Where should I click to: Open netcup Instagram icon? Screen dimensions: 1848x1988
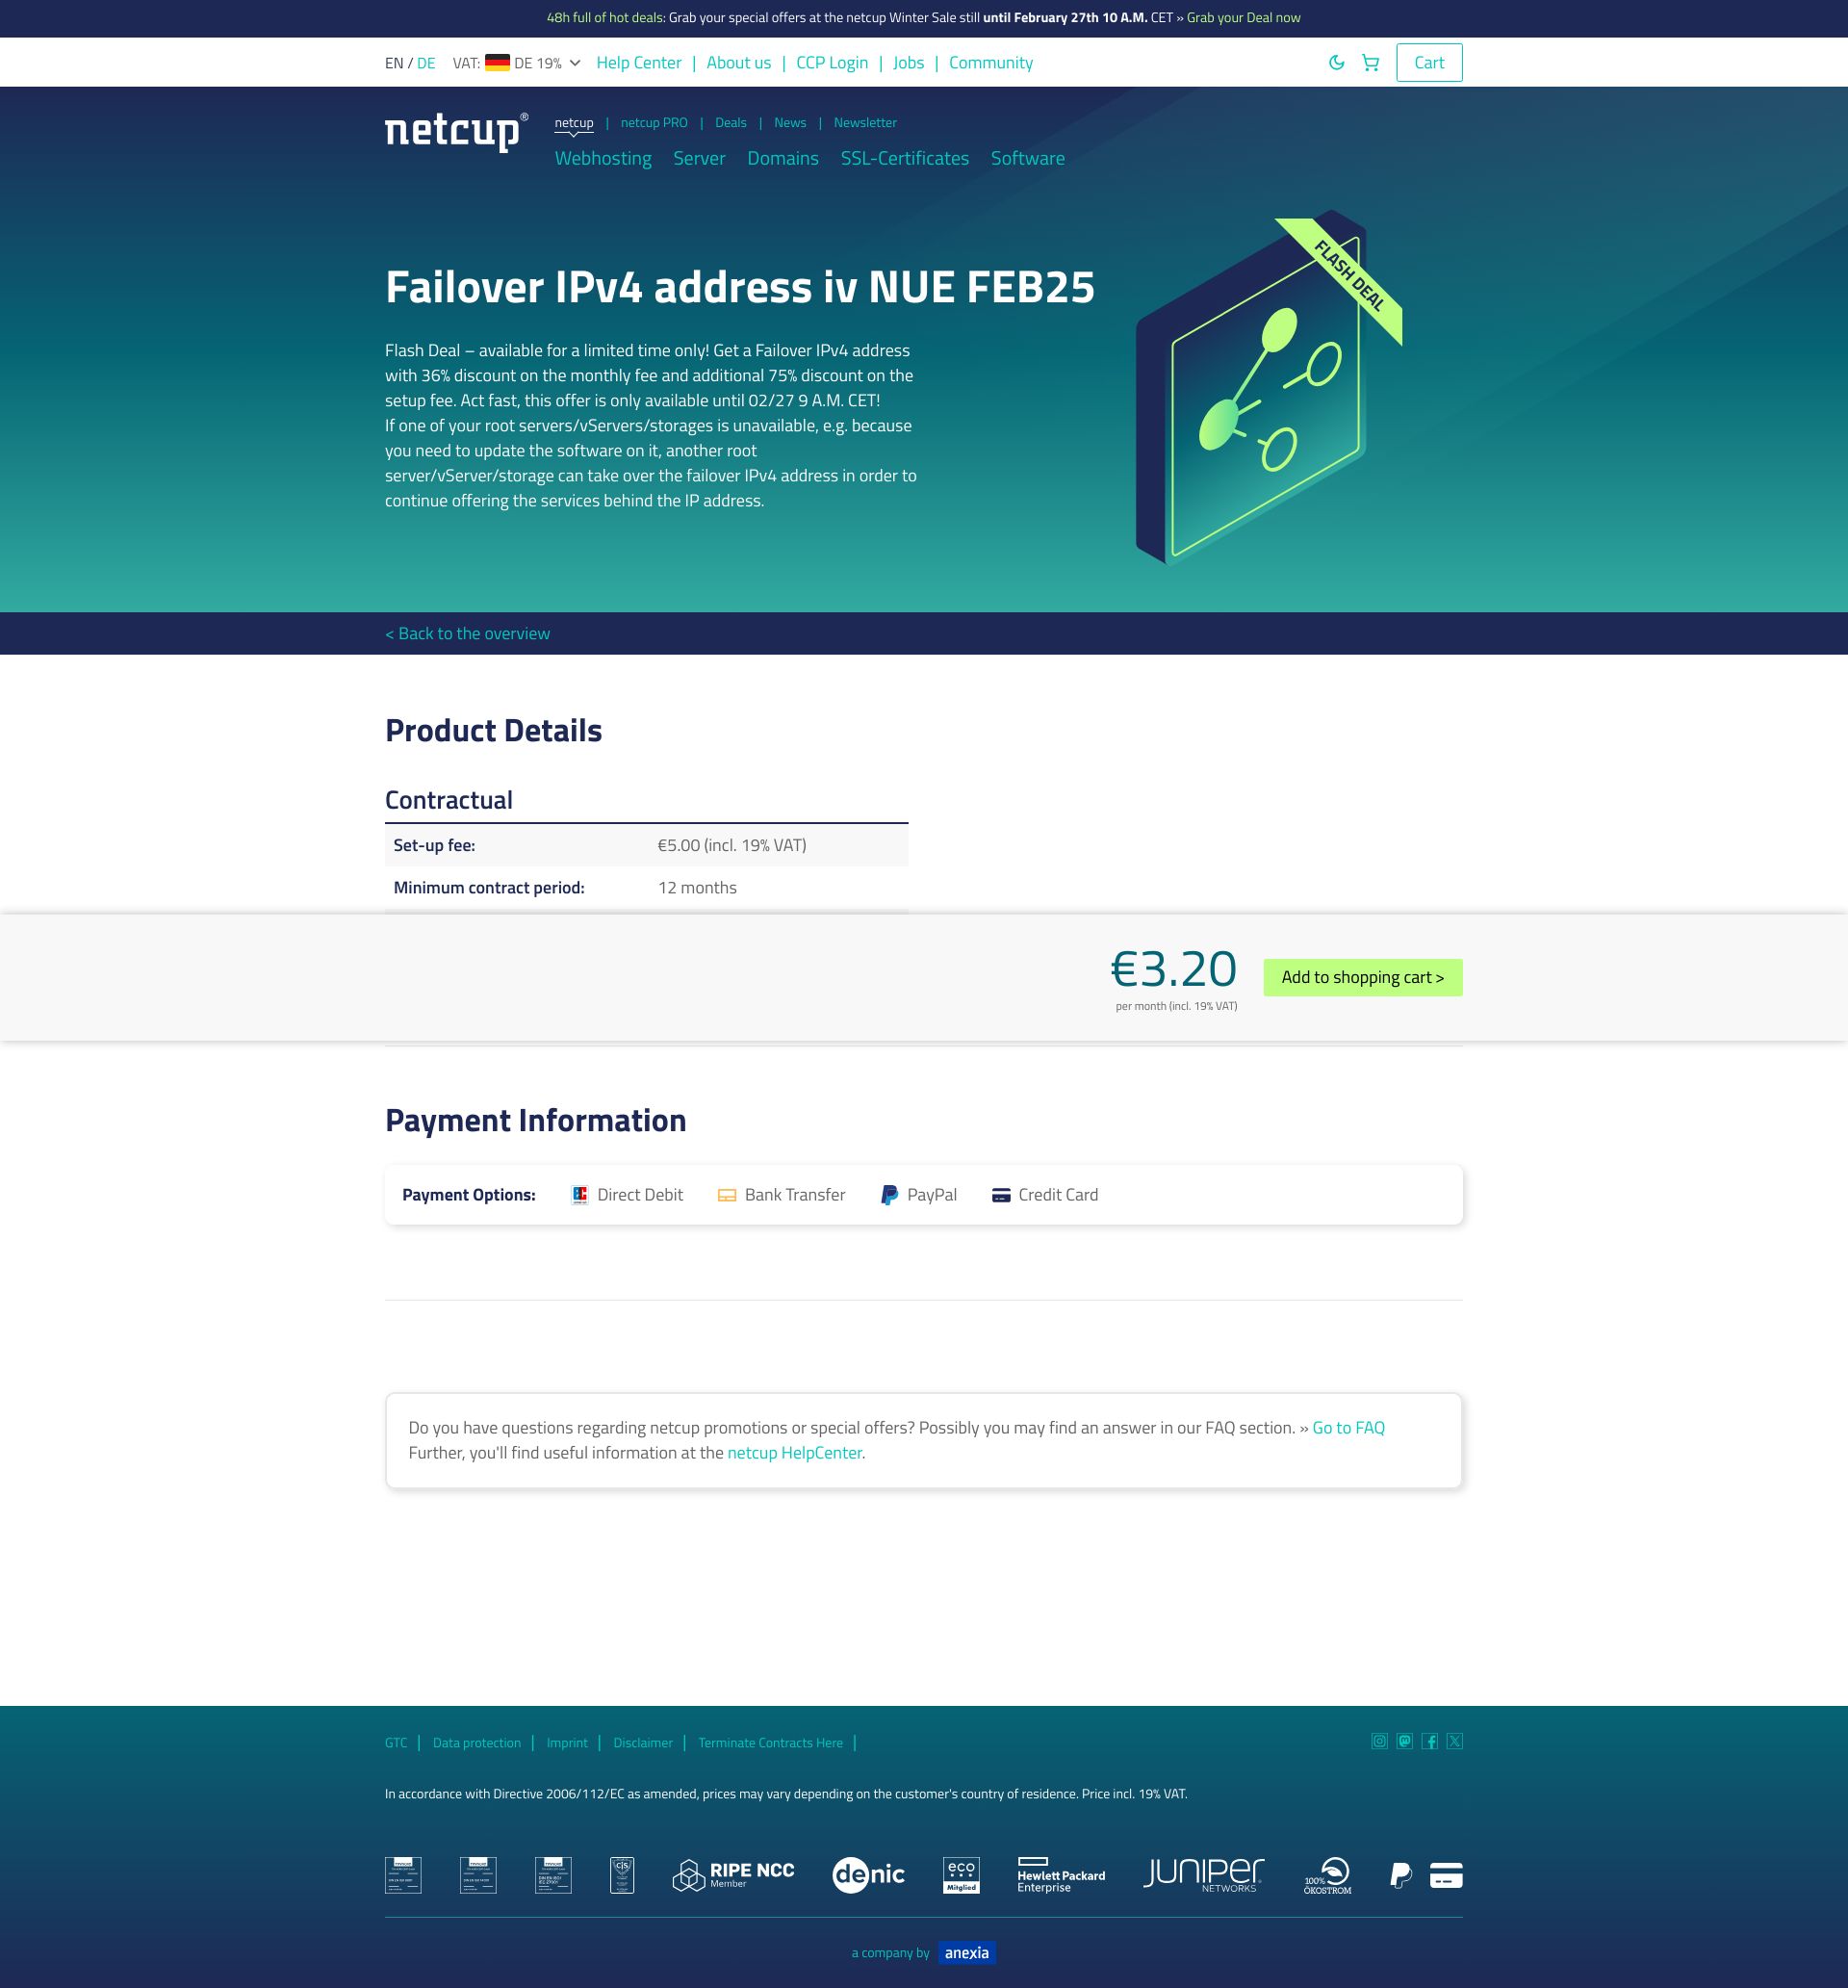(1379, 1741)
